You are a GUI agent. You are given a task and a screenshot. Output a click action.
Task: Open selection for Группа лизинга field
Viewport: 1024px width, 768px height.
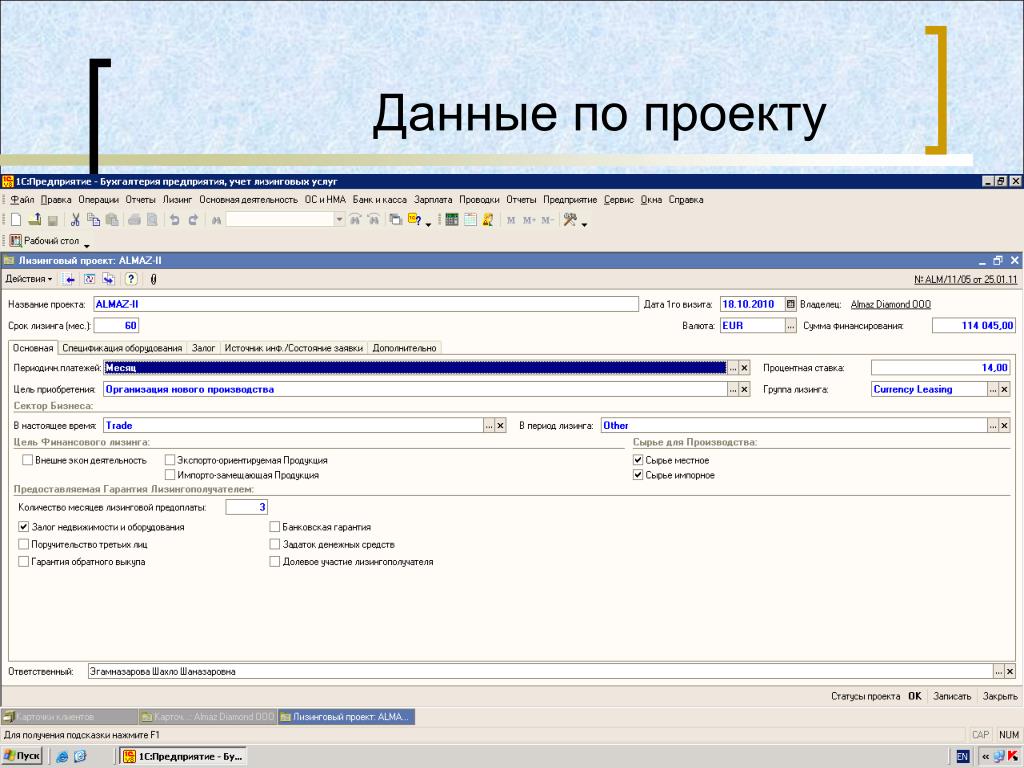coord(993,390)
